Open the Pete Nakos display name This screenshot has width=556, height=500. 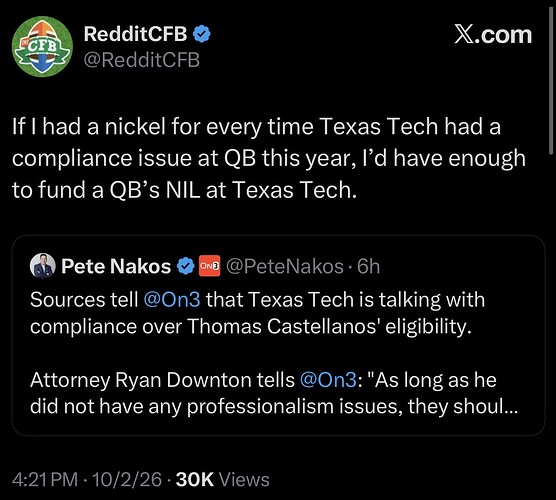point(116,266)
